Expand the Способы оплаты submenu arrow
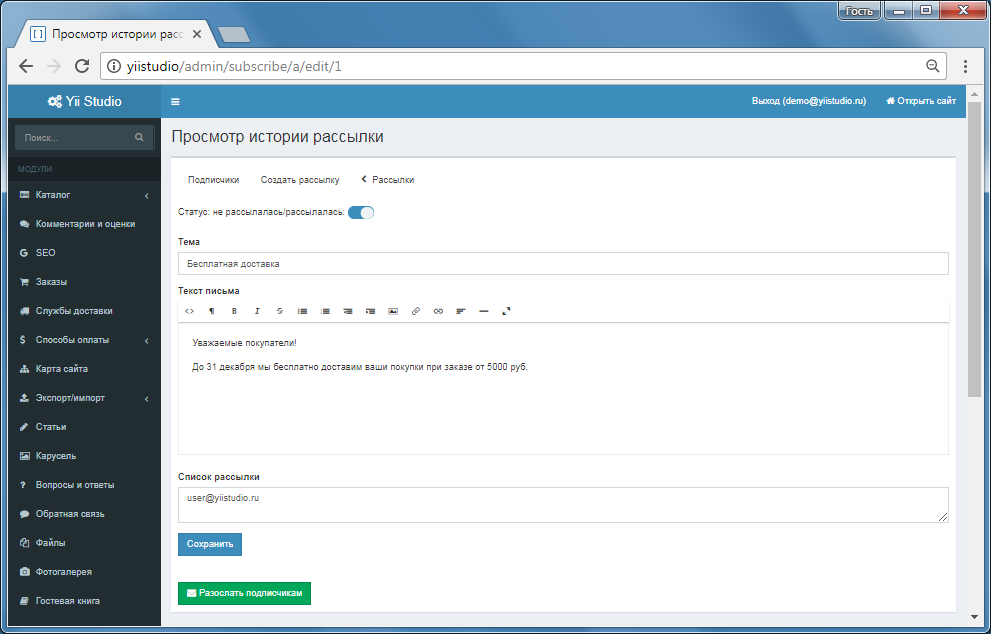The image size is (991, 634). (x=147, y=341)
